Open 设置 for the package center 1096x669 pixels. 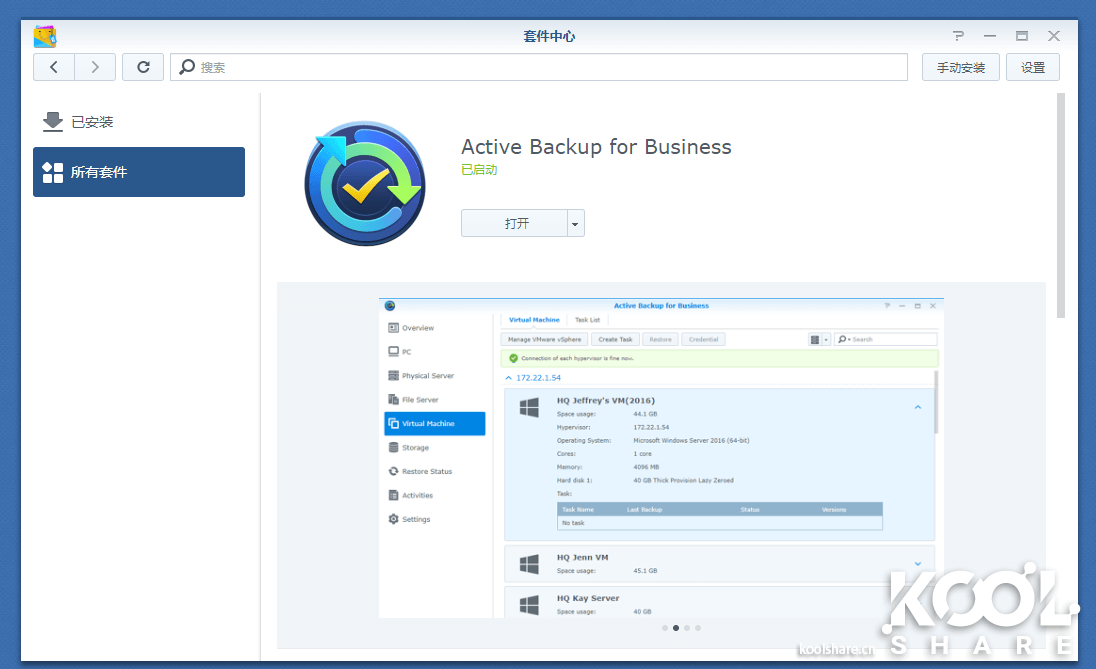[x=1032, y=67]
